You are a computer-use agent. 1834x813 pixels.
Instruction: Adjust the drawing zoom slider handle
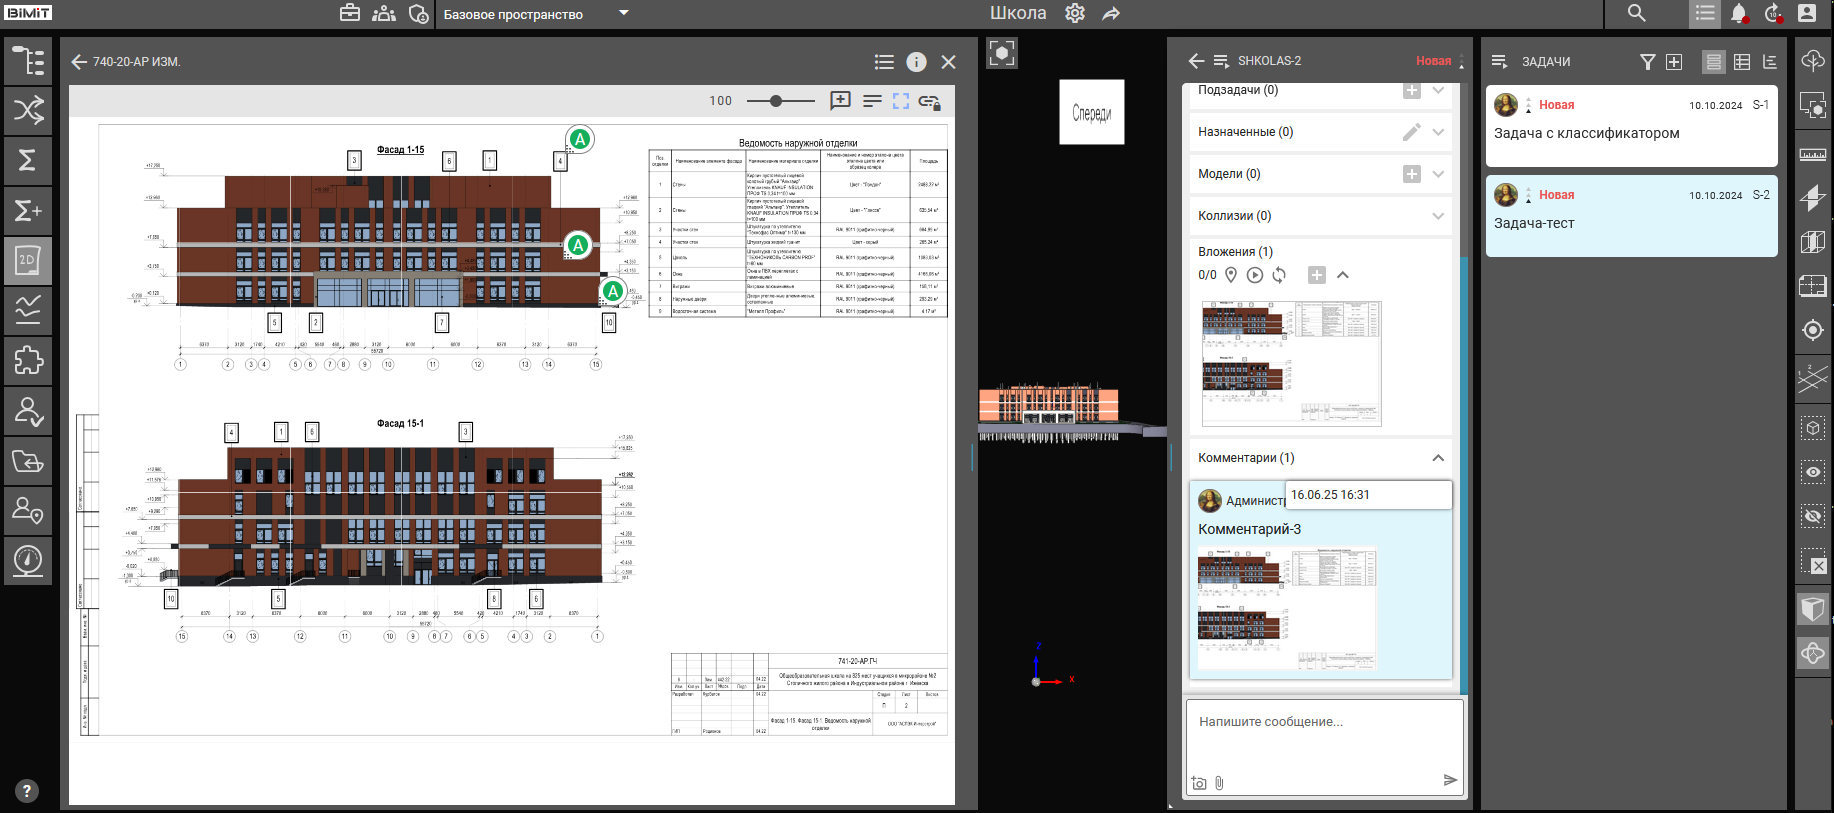[776, 101]
